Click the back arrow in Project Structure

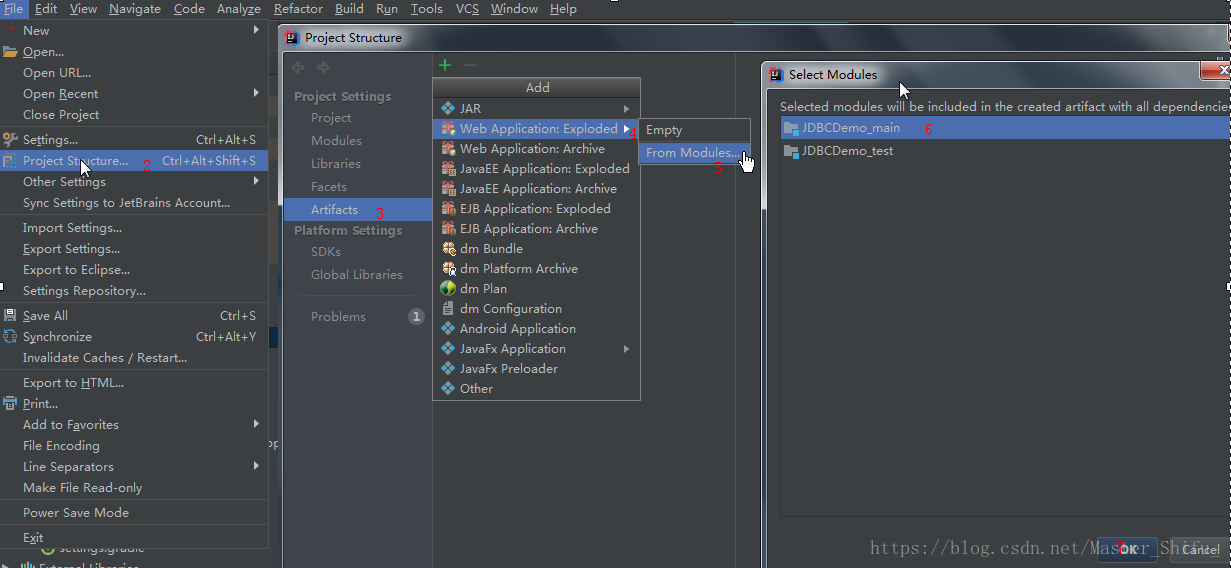(297, 68)
